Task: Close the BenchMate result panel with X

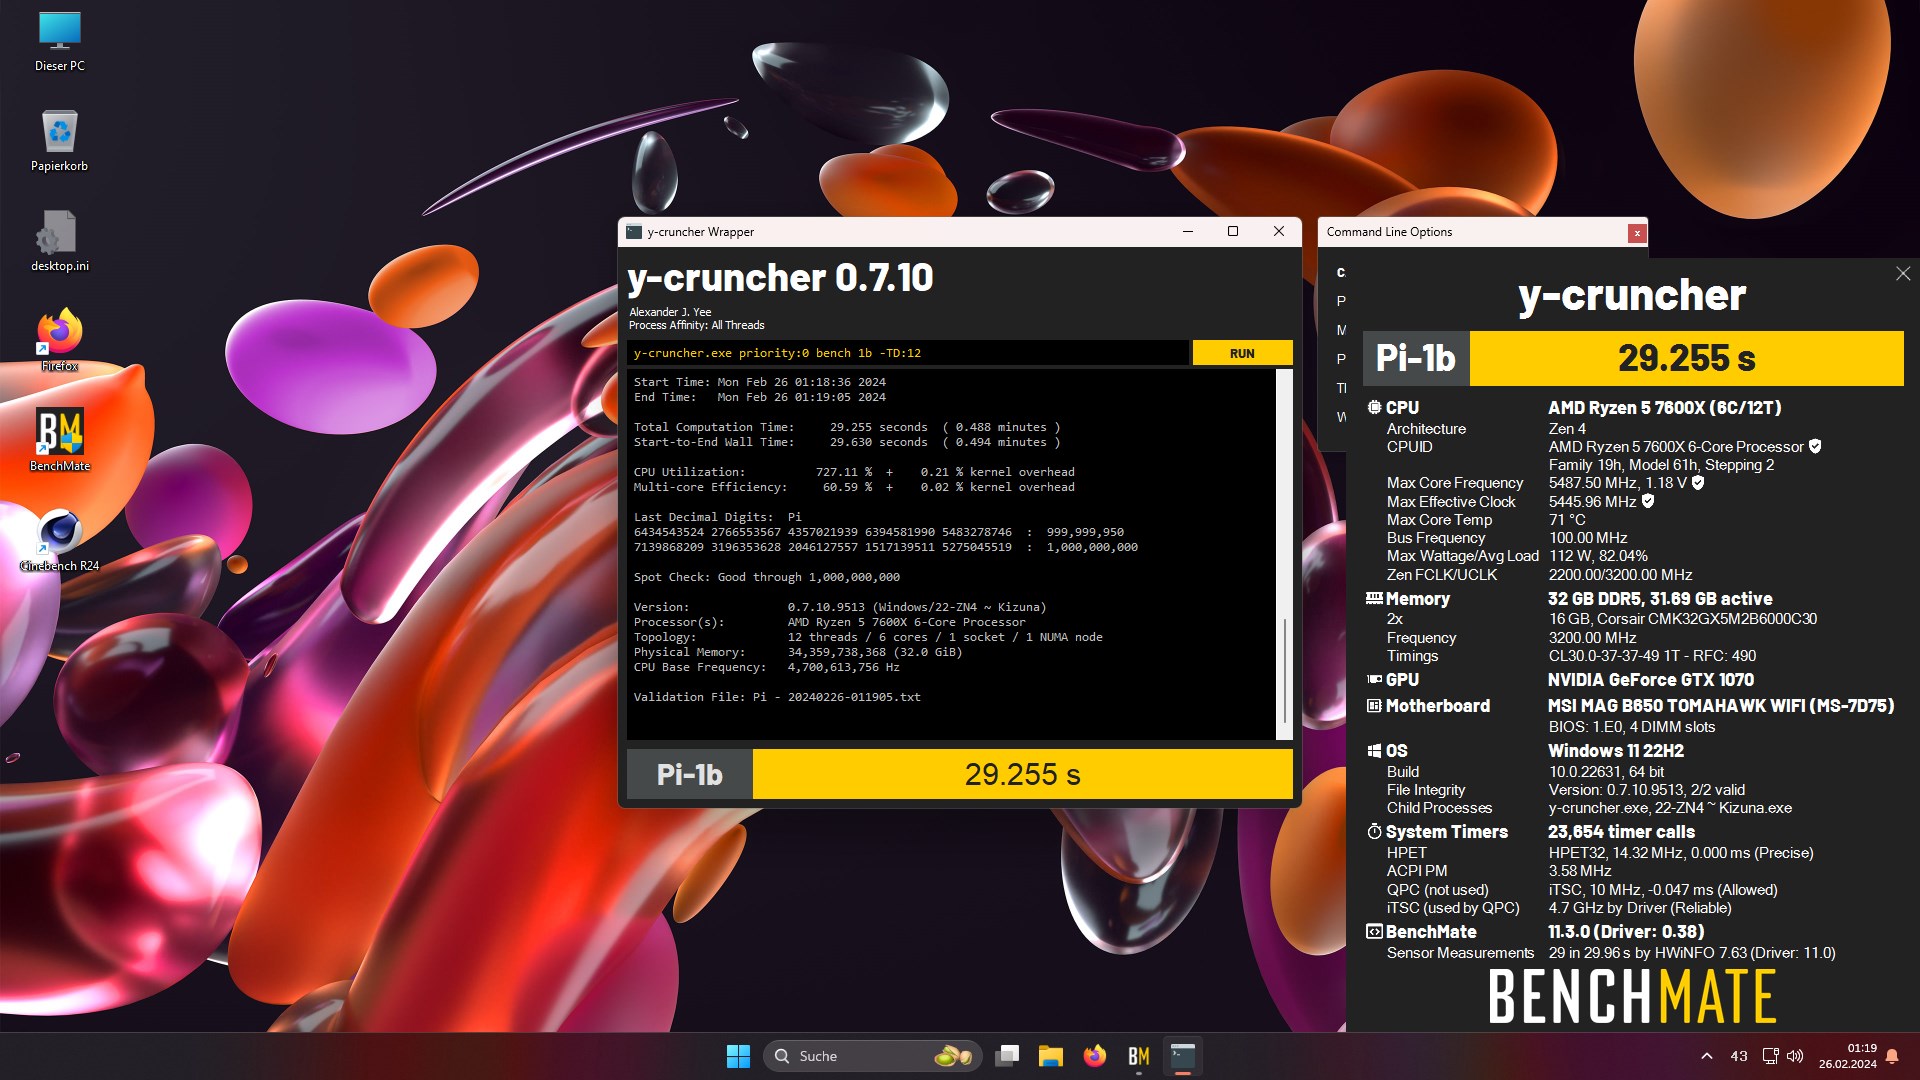Action: [1902, 273]
